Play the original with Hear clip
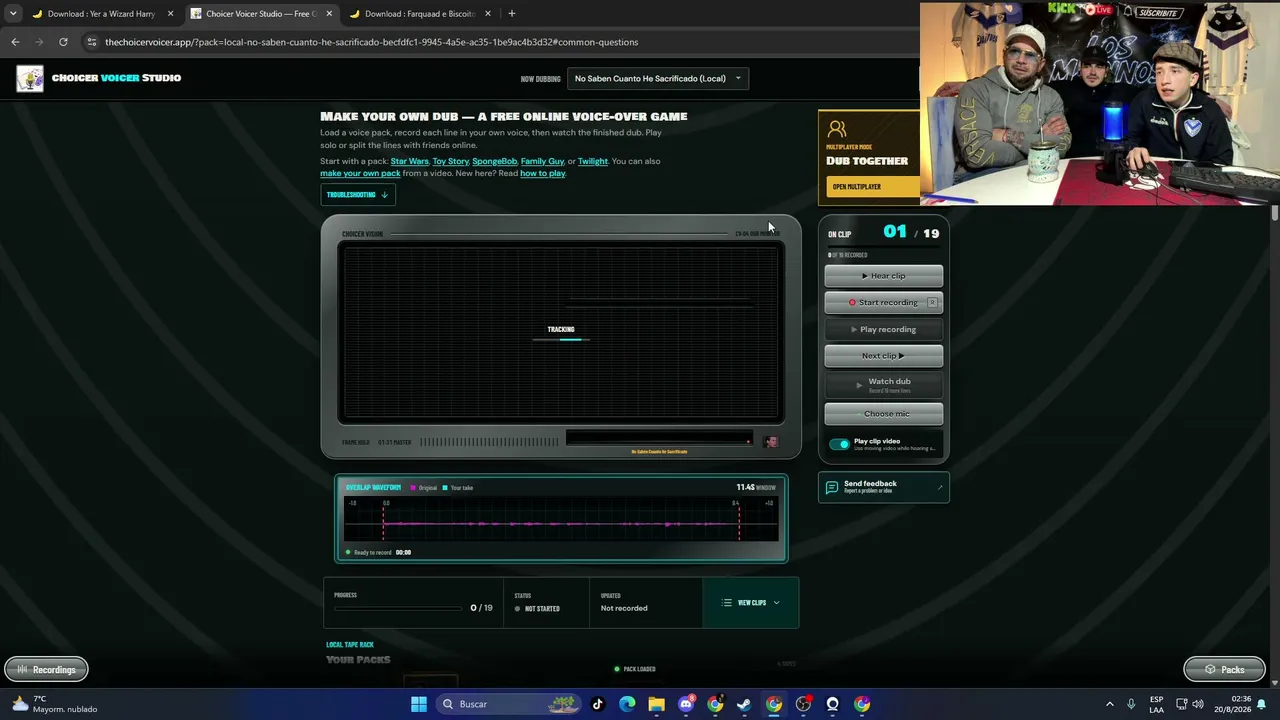 point(883,276)
